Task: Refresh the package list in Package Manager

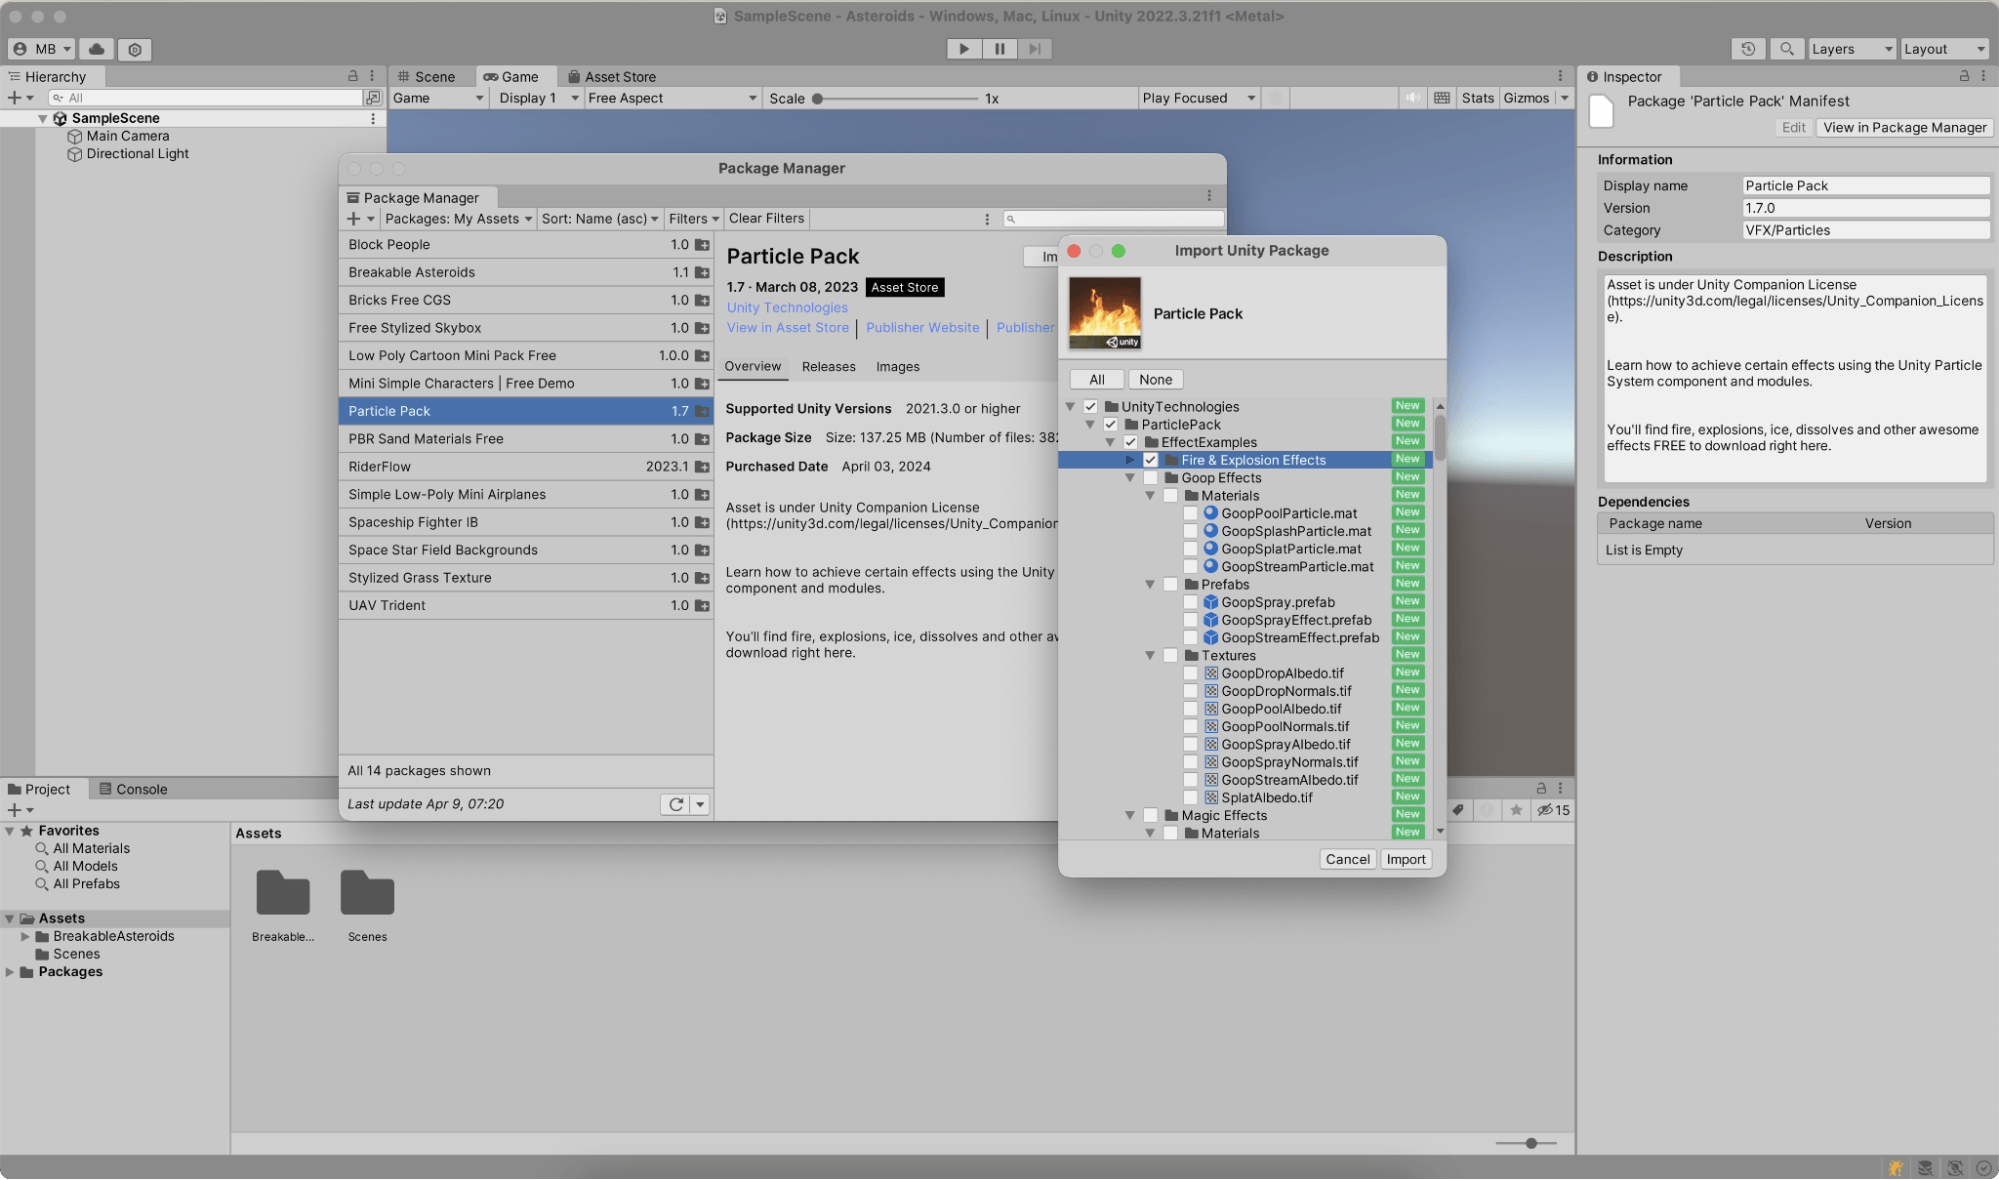Action: 677,803
